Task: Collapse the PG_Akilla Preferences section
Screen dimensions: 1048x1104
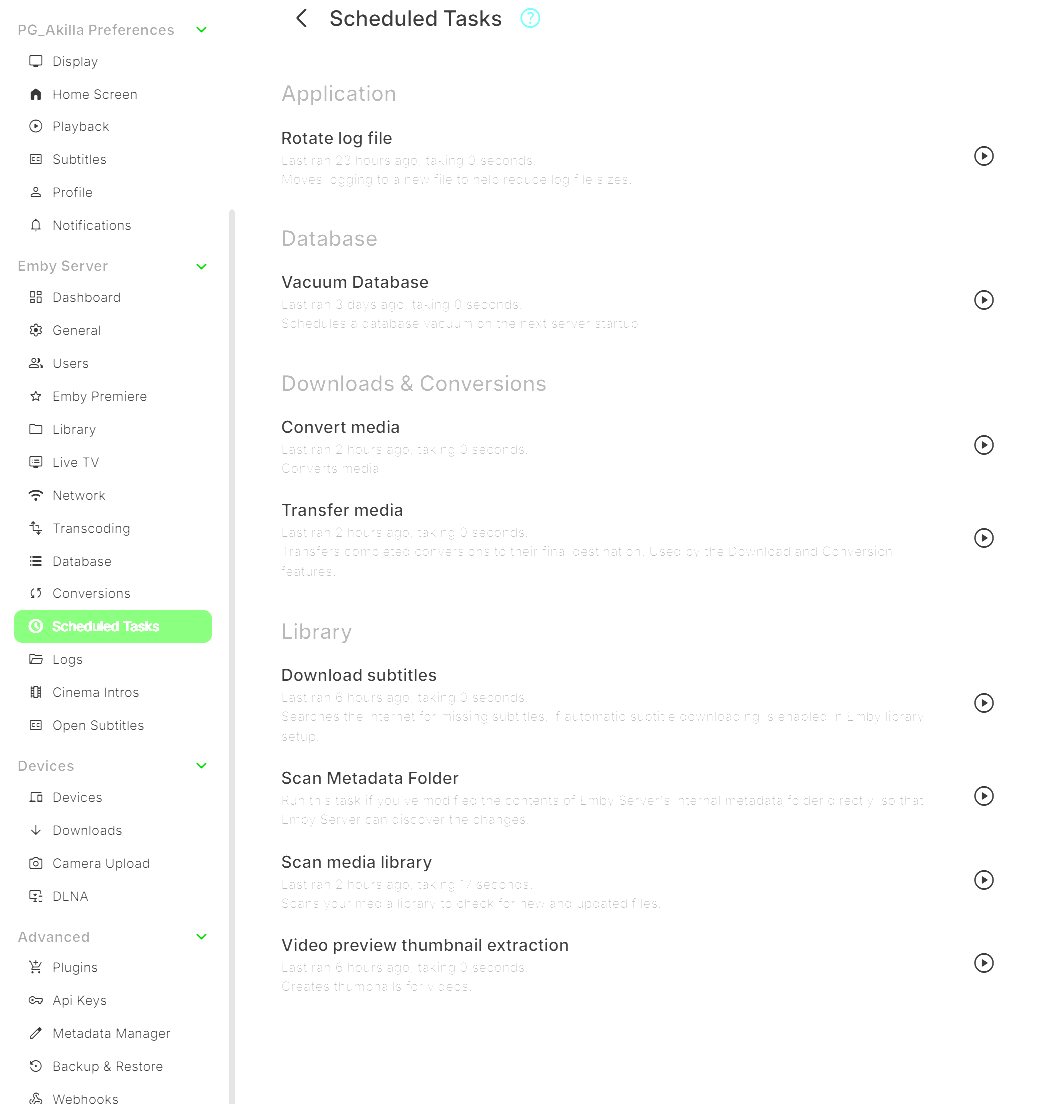Action: point(201,30)
